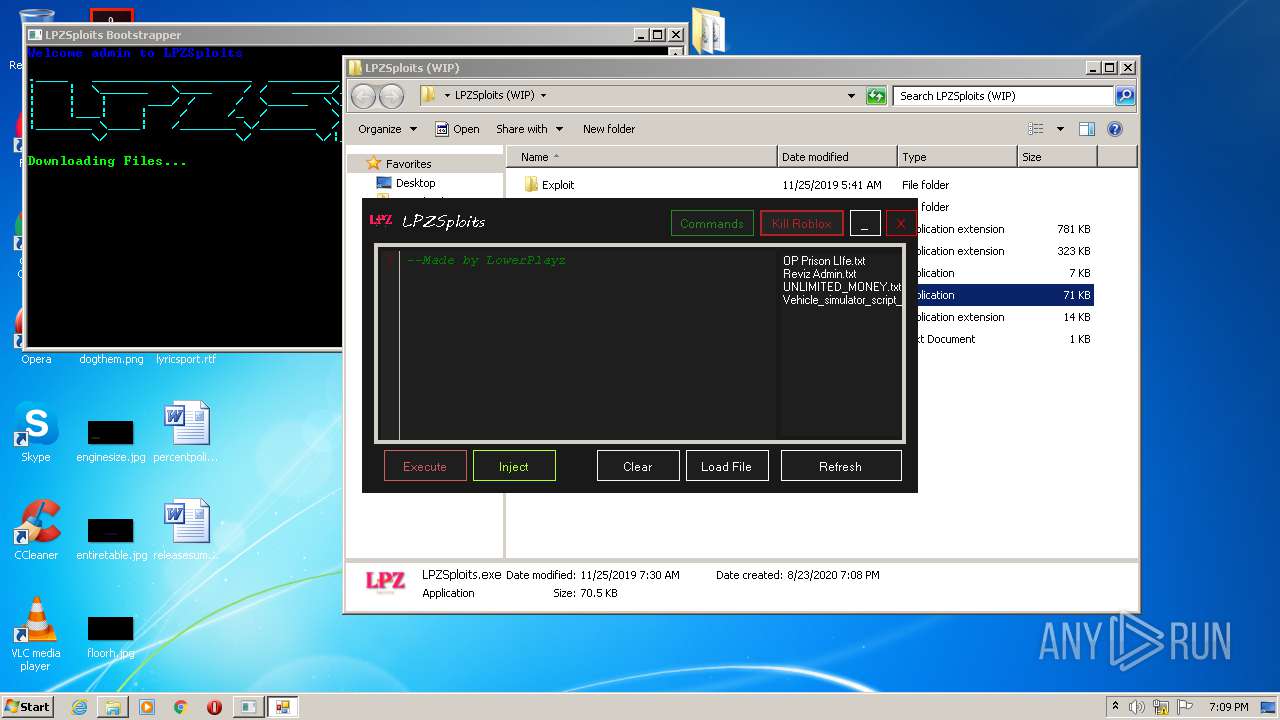Select Vehicle_simulator_script entry

coord(842,300)
